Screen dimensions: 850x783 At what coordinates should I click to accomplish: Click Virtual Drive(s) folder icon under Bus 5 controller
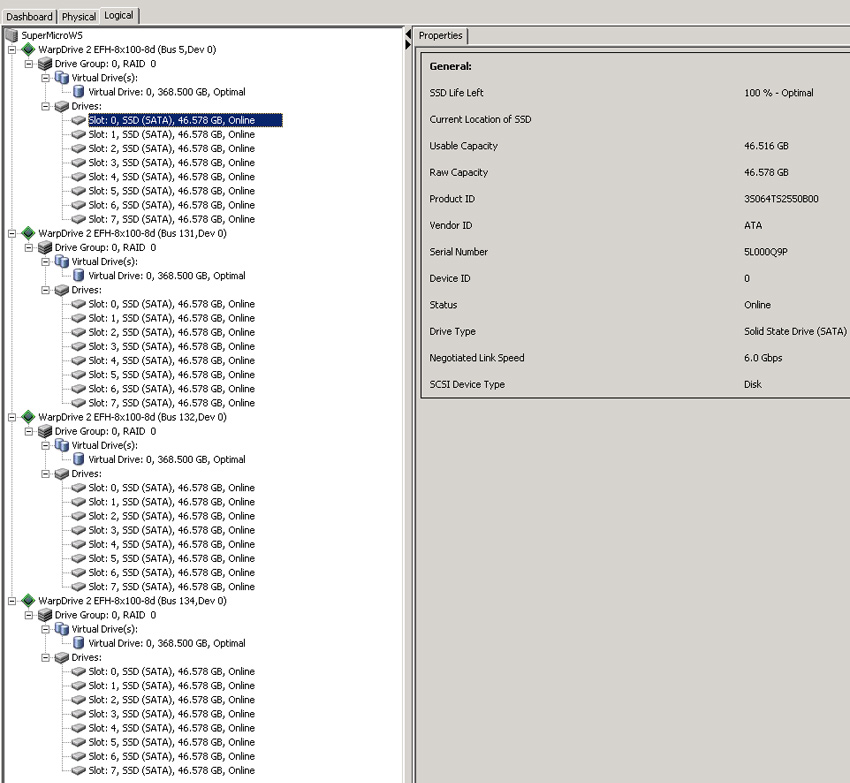pyautogui.click(x=62, y=78)
